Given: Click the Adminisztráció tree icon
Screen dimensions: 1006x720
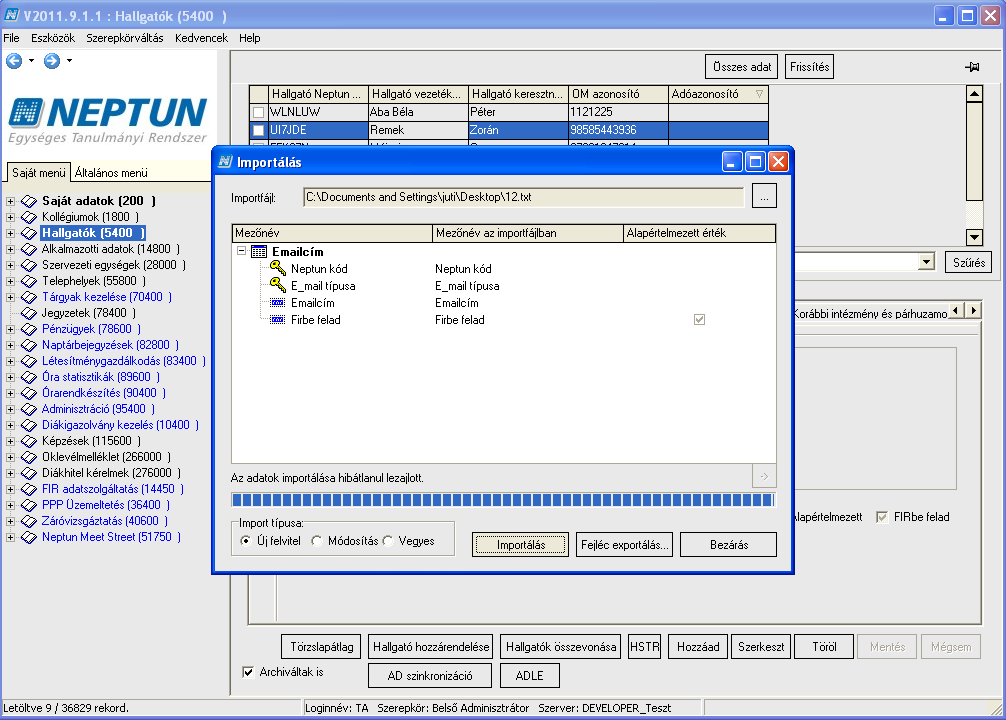Looking at the screenshot, I should click(29, 409).
